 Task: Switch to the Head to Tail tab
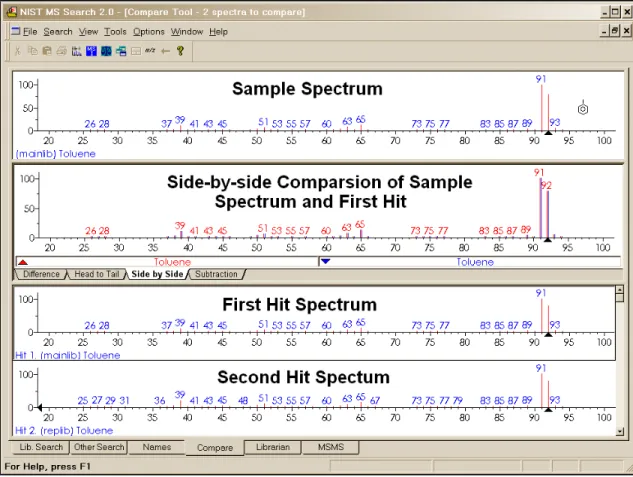(x=97, y=274)
